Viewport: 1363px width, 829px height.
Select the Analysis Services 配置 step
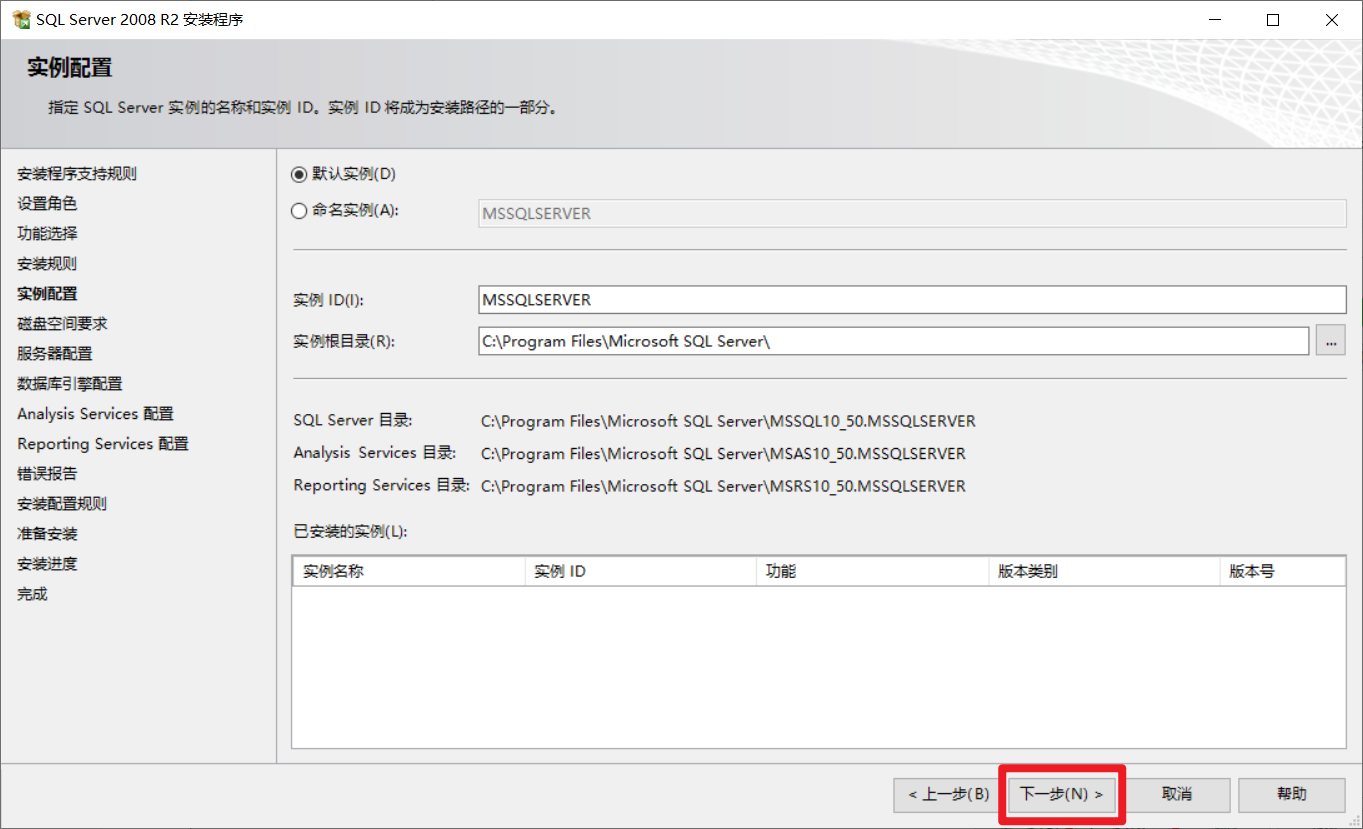(95, 414)
